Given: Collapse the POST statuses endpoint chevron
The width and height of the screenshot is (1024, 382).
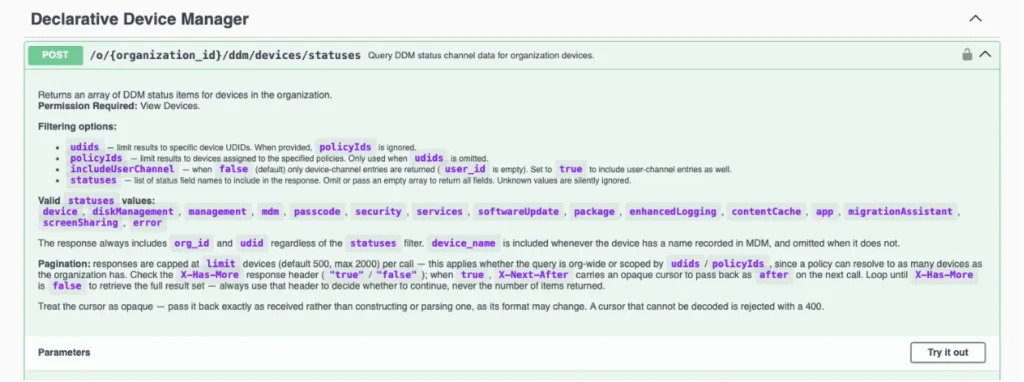Looking at the screenshot, I should (x=985, y=55).
